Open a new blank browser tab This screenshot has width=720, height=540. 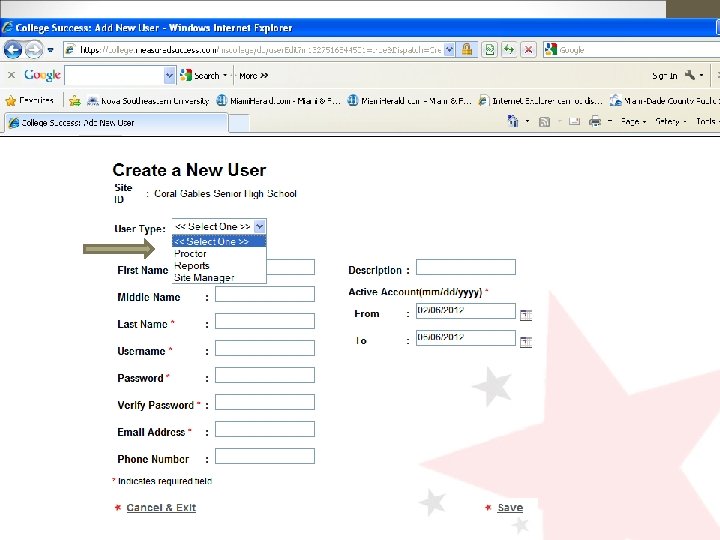(239, 123)
